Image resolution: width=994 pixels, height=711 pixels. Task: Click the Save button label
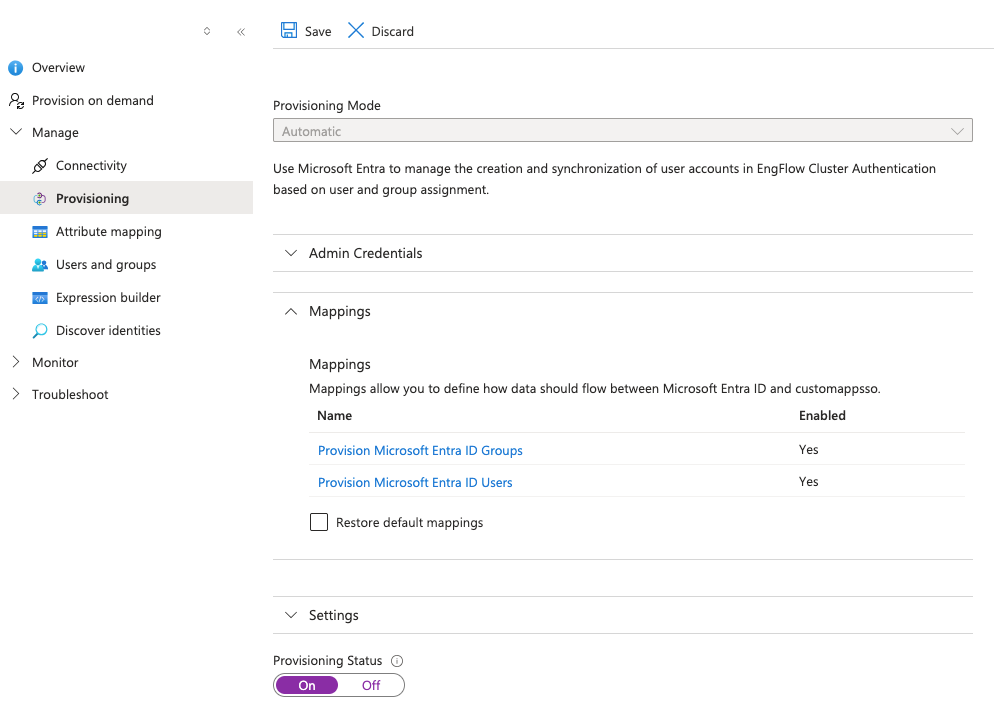pyautogui.click(x=318, y=32)
